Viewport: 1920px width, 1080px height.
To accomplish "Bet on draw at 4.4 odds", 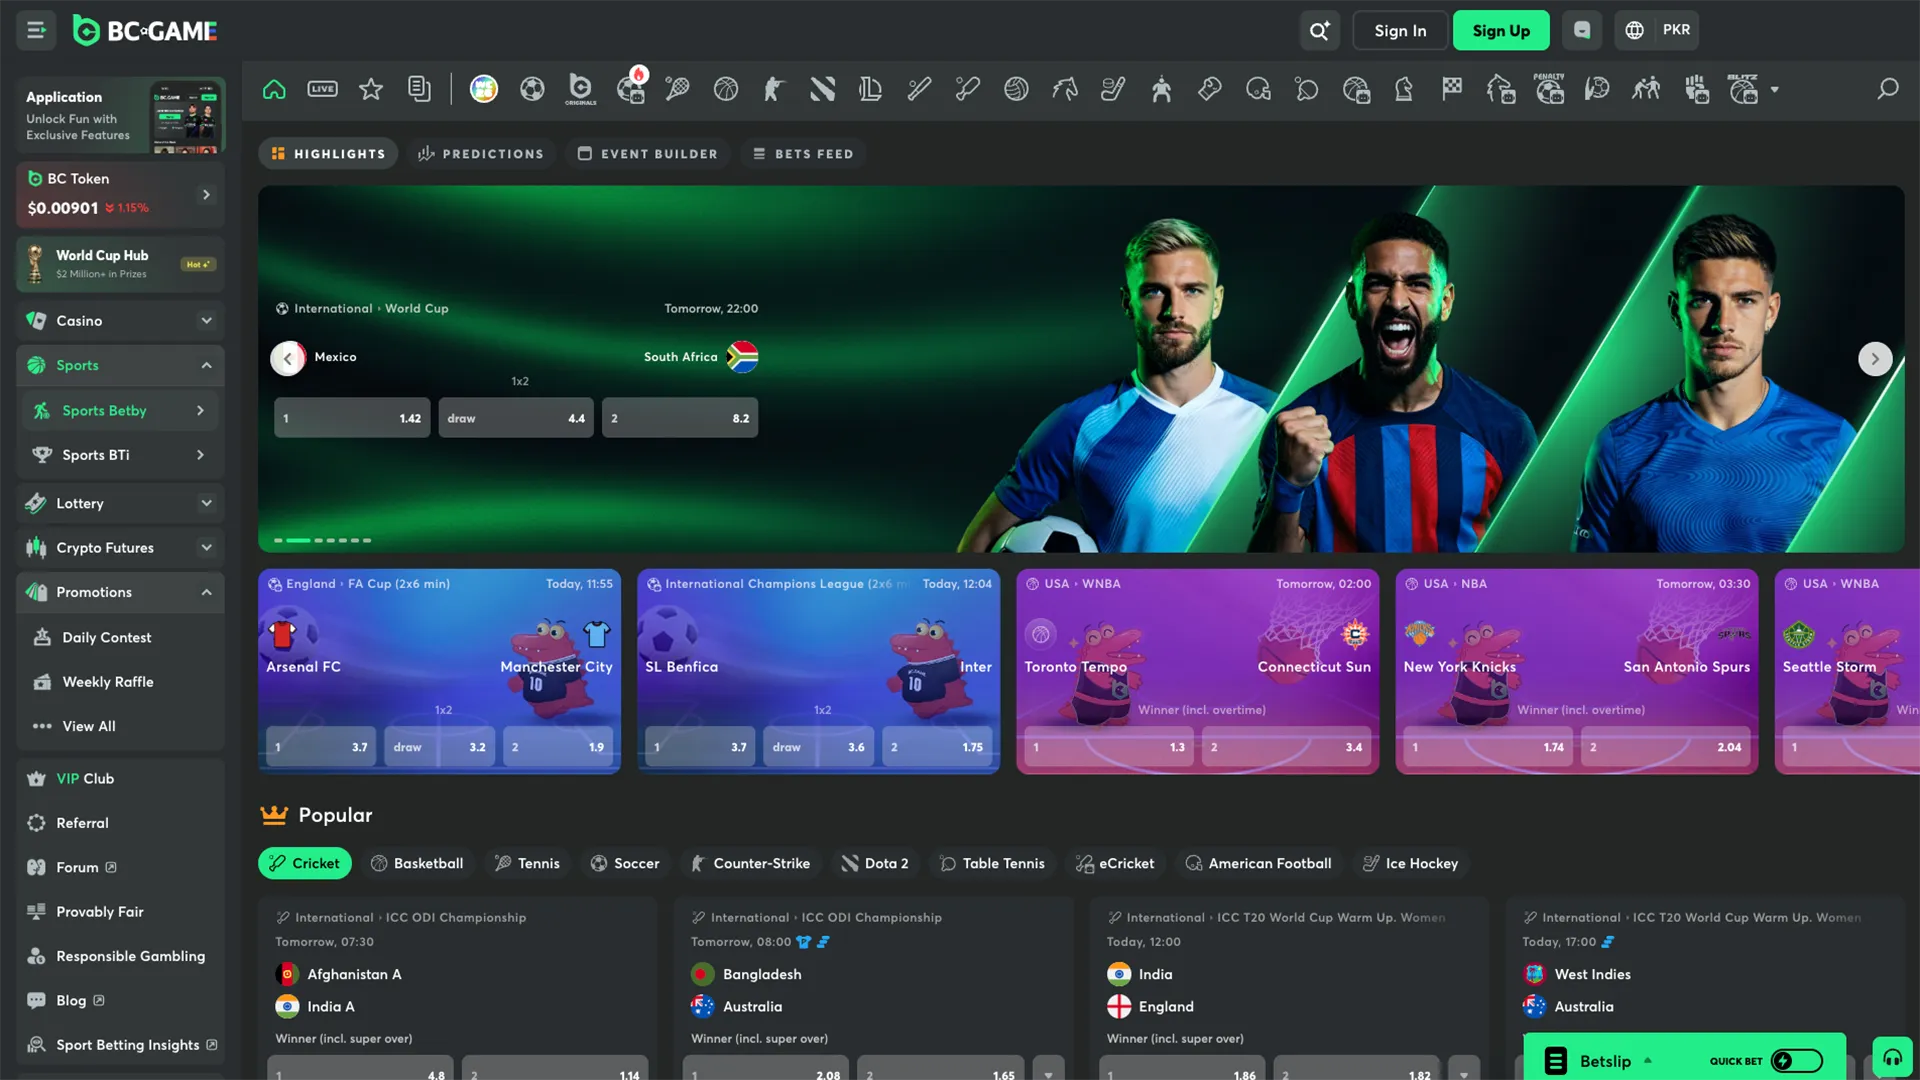I will (516, 418).
